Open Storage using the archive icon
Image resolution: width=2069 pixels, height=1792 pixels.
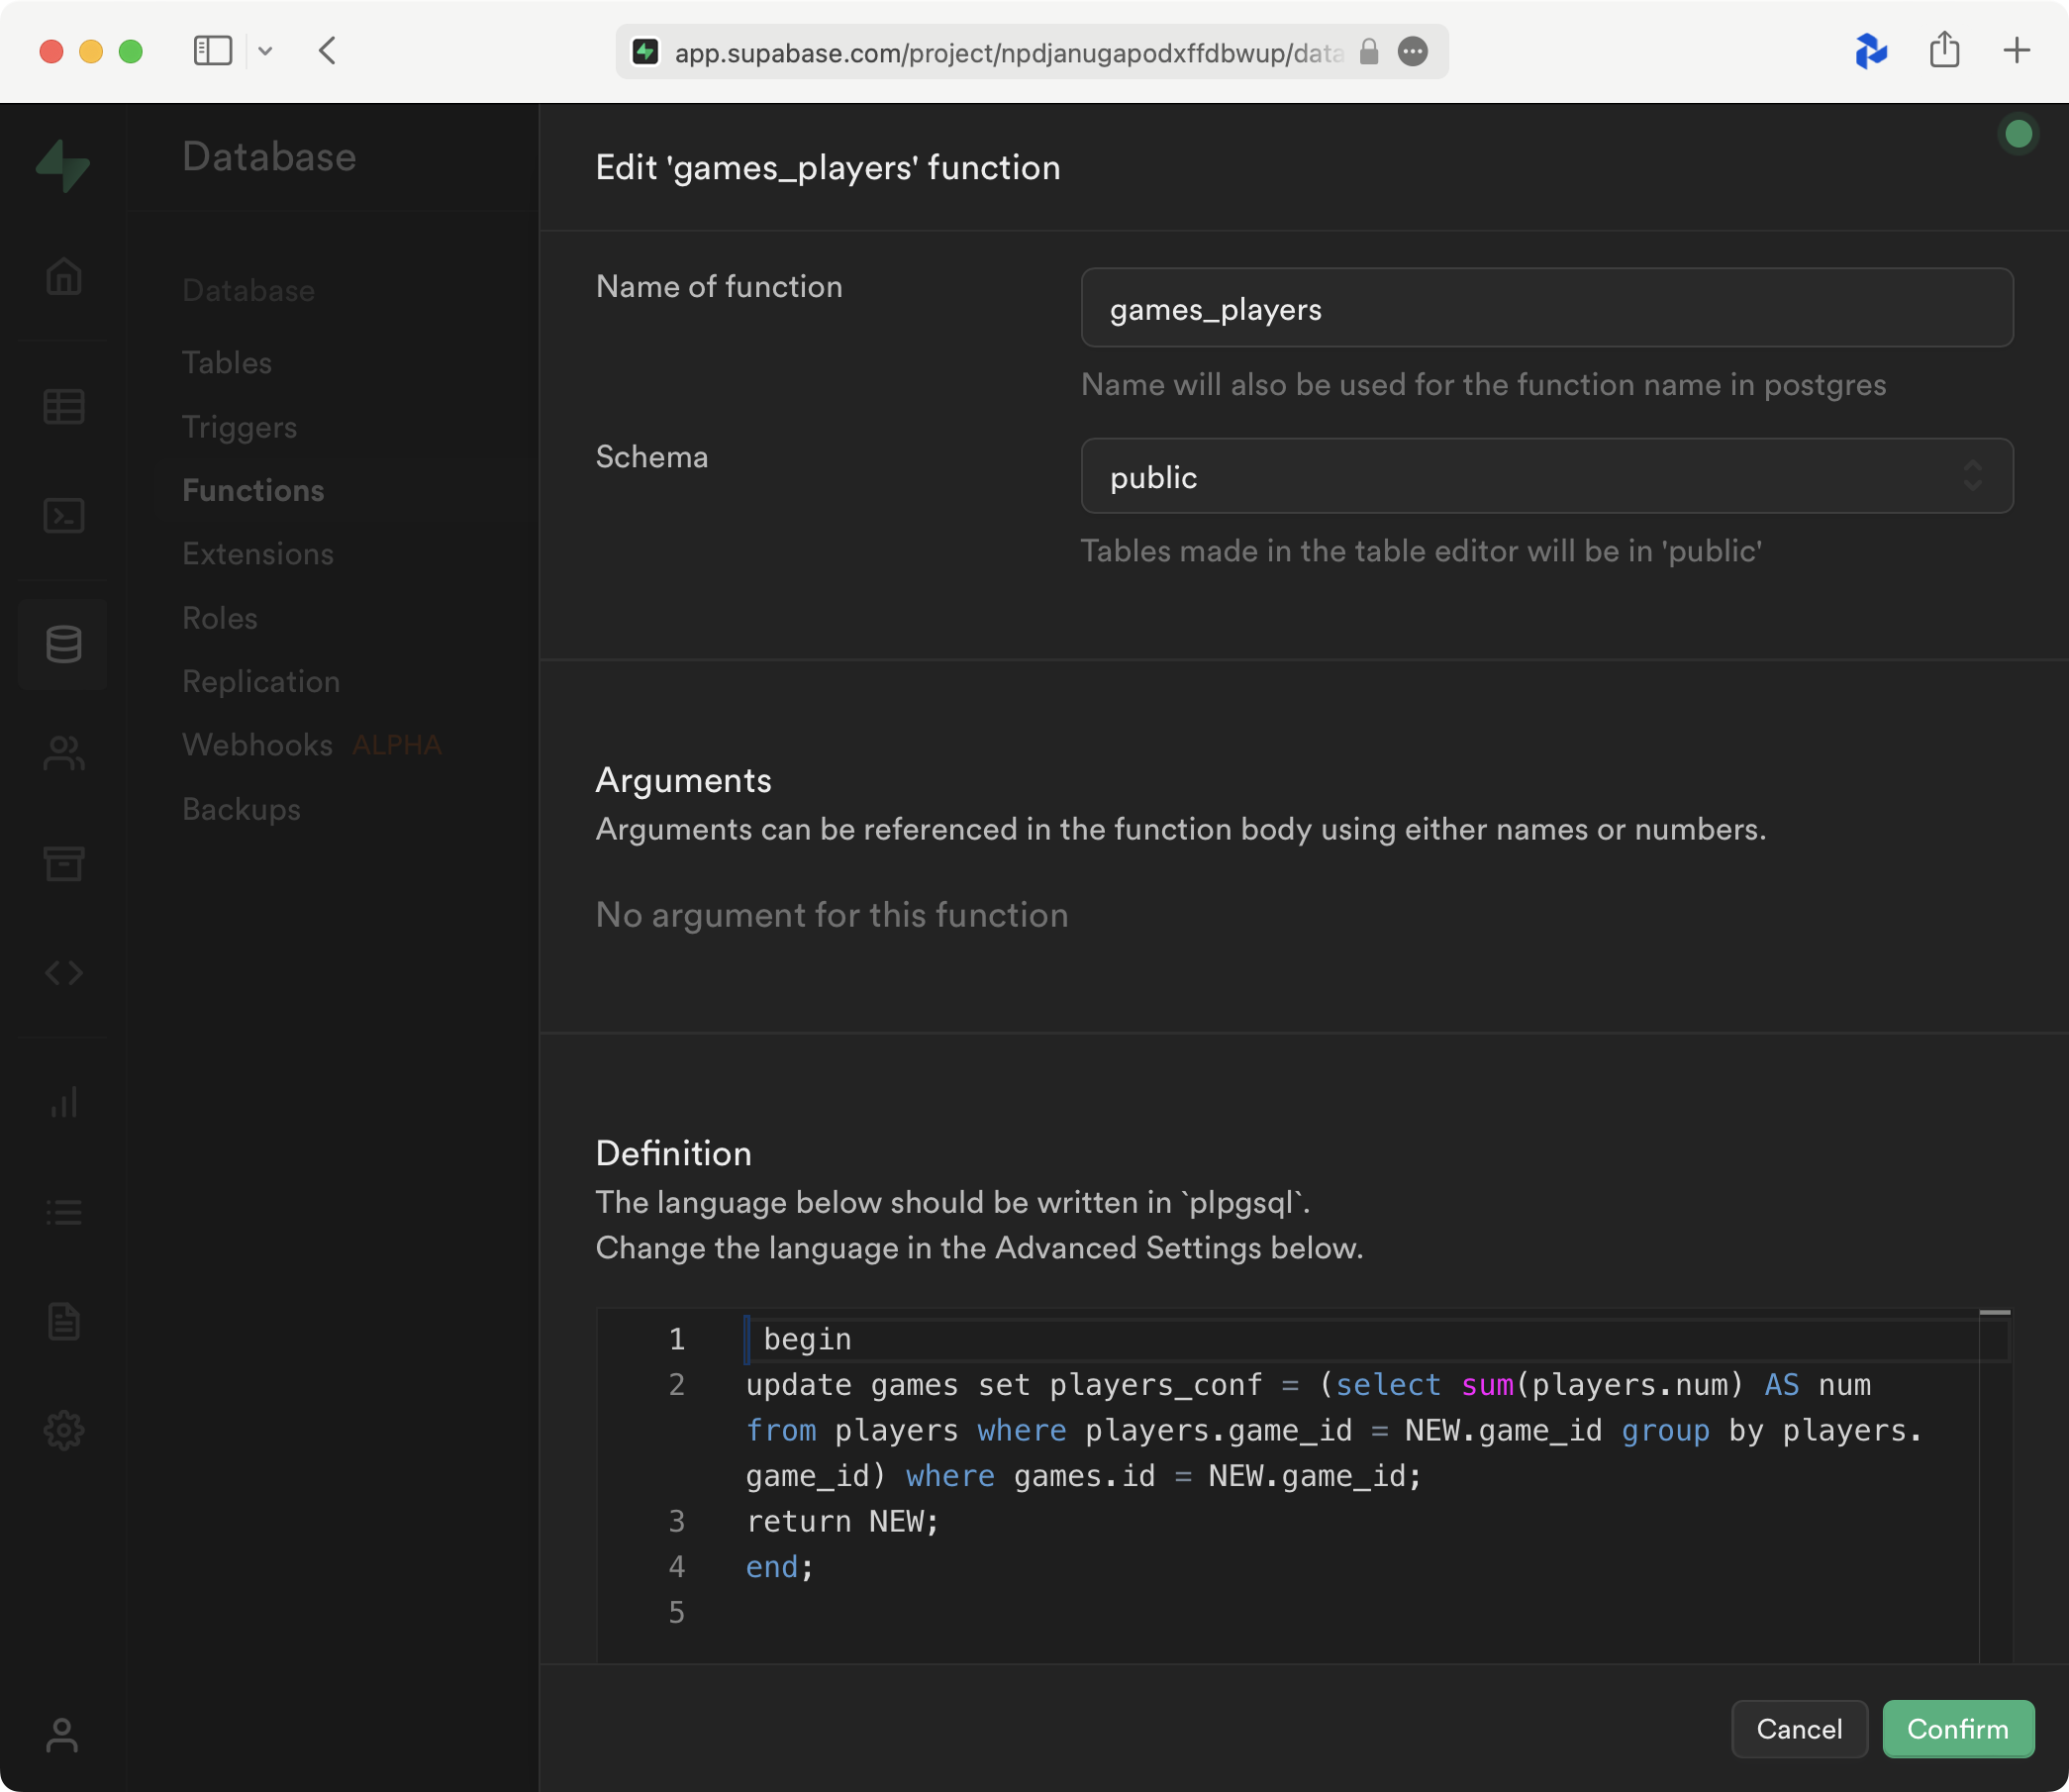pos(63,863)
